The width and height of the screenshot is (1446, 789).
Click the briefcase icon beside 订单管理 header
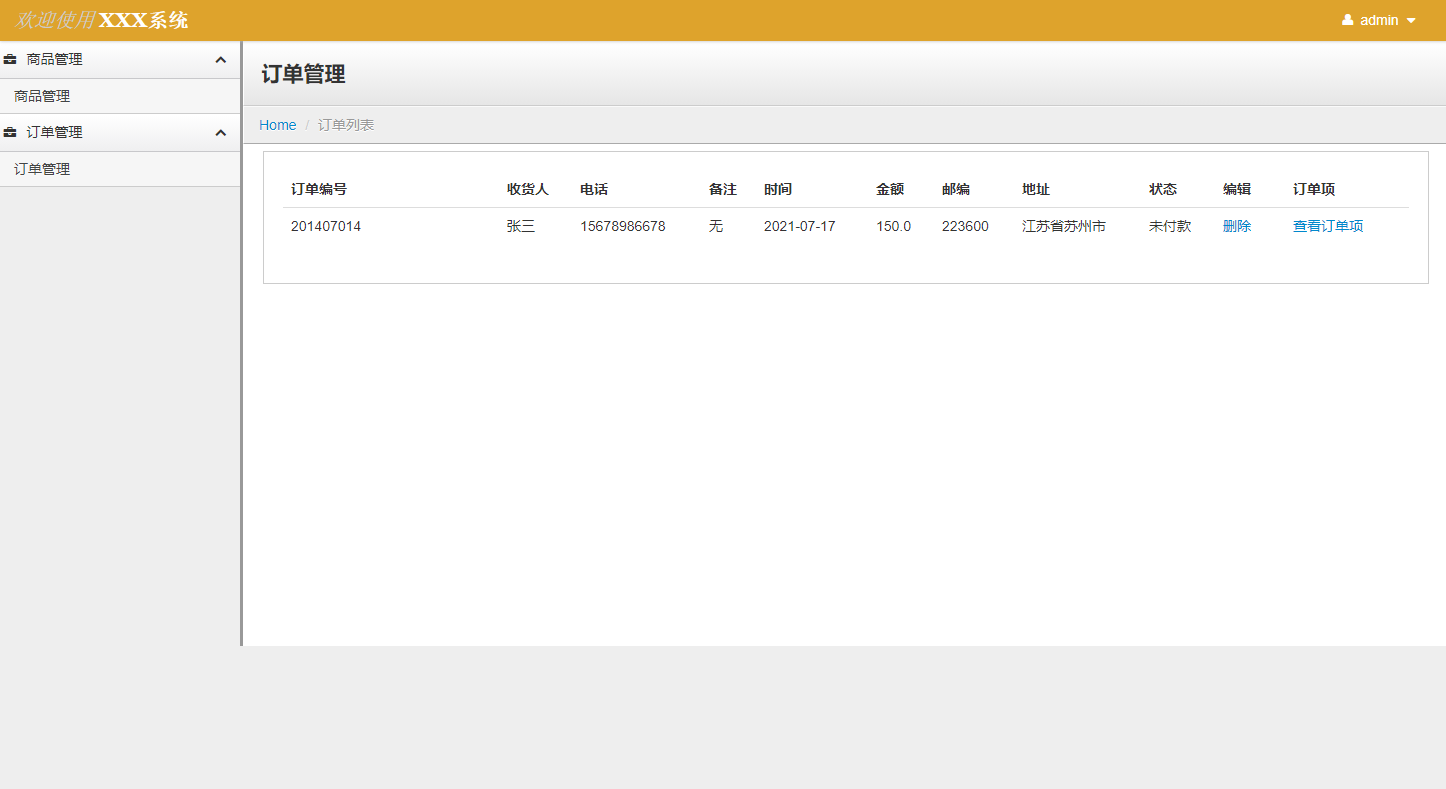[10, 133]
